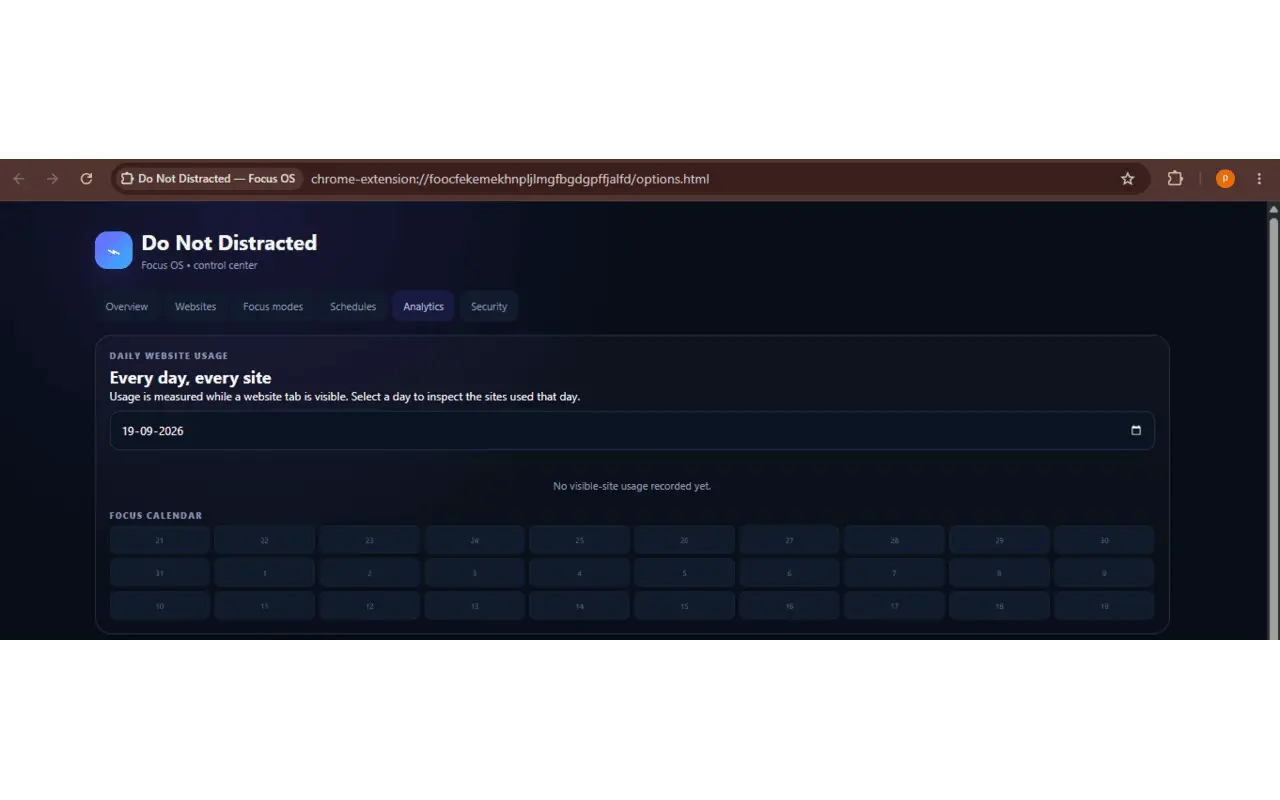The width and height of the screenshot is (1280, 800).
Task: Open the Chrome profile avatar
Action: tap(1225, 179)
